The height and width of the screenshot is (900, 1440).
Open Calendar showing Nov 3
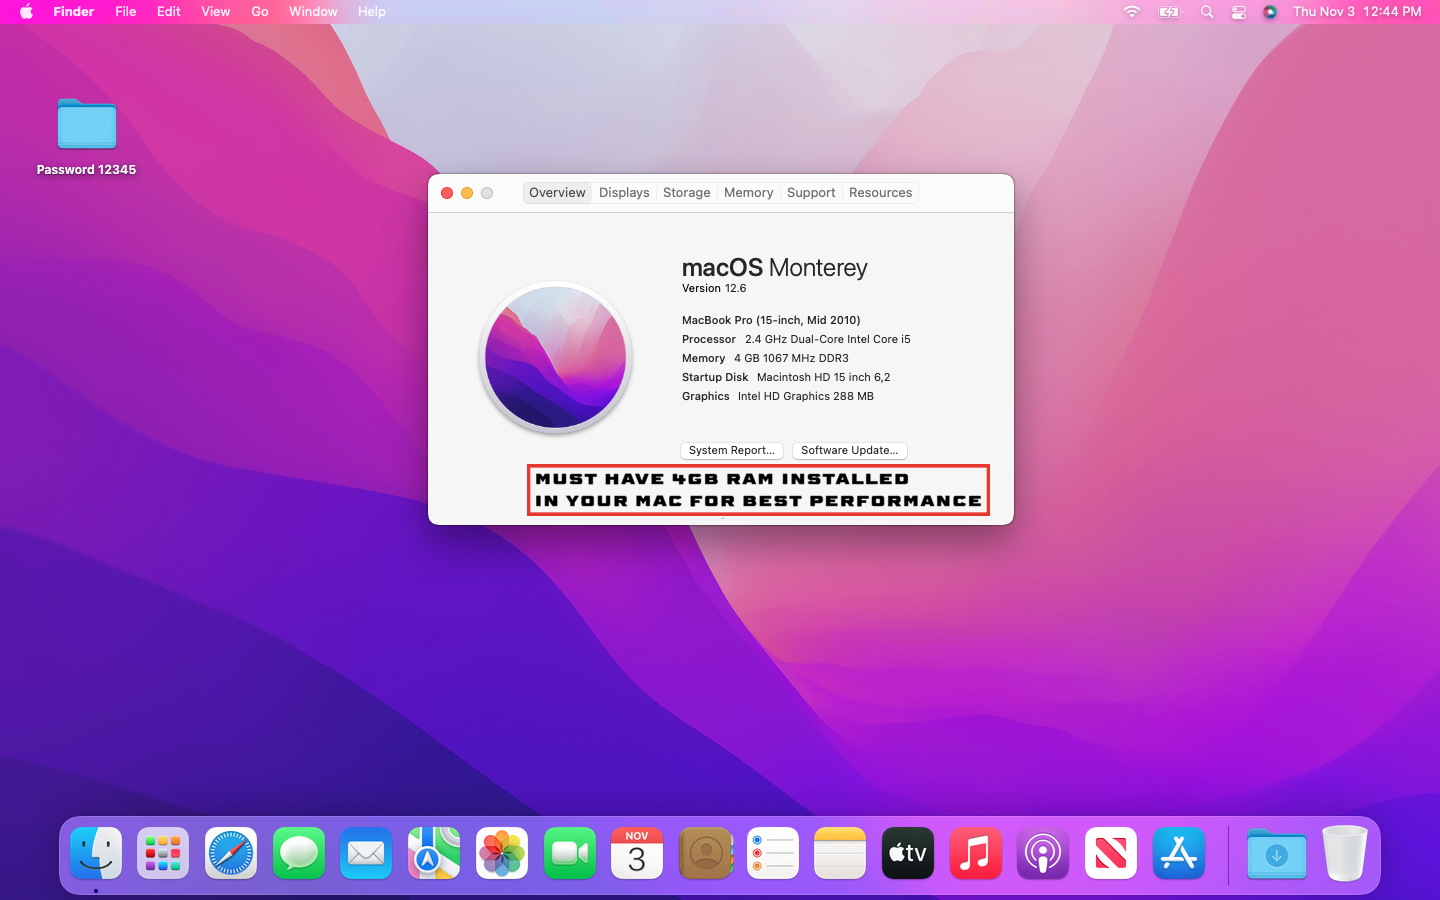click(x=637, y=853)
